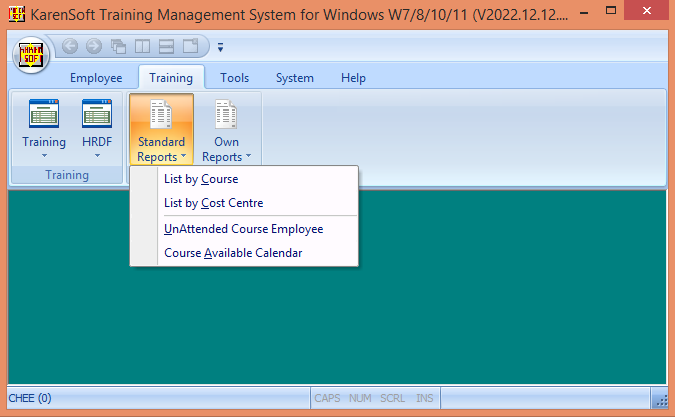Open the Training ribbon button dropdown
The image size is (675, 417).
tap(44, 129)
